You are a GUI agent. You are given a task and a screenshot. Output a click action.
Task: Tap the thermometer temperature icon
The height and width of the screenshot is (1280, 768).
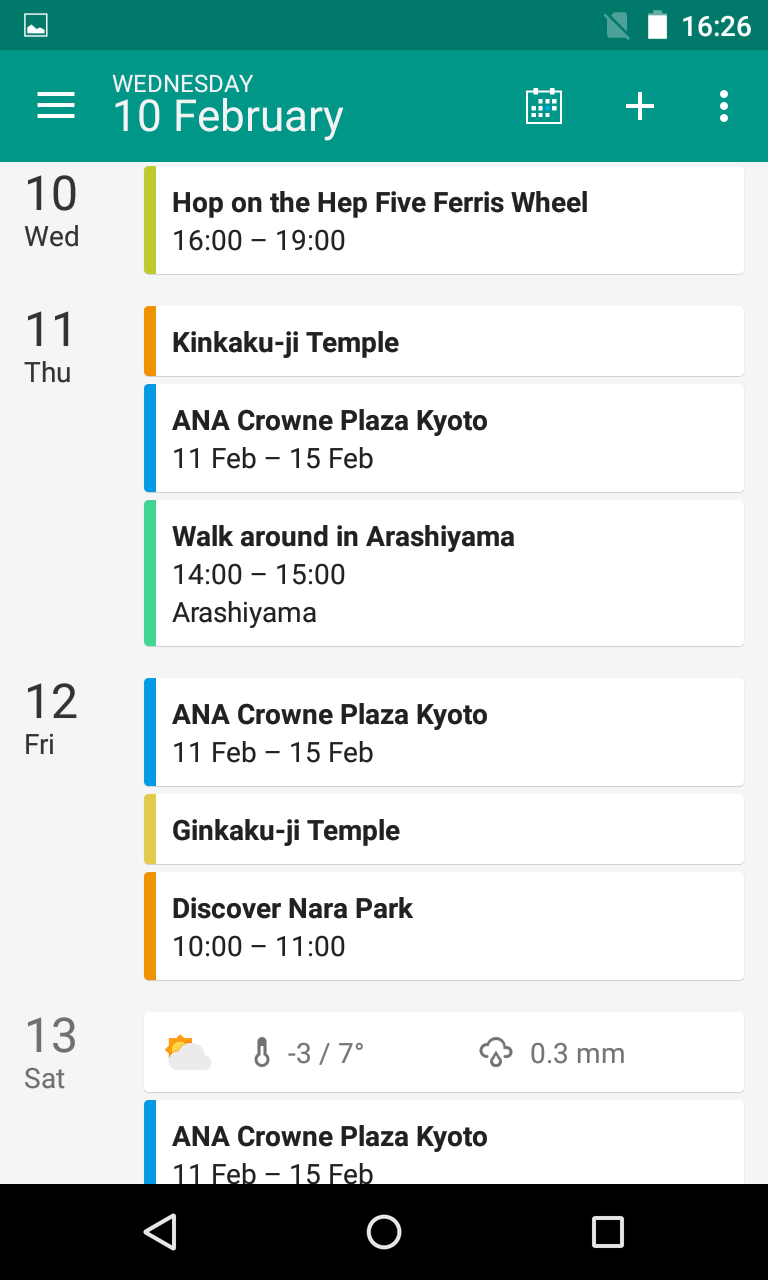coord(262,1053)
